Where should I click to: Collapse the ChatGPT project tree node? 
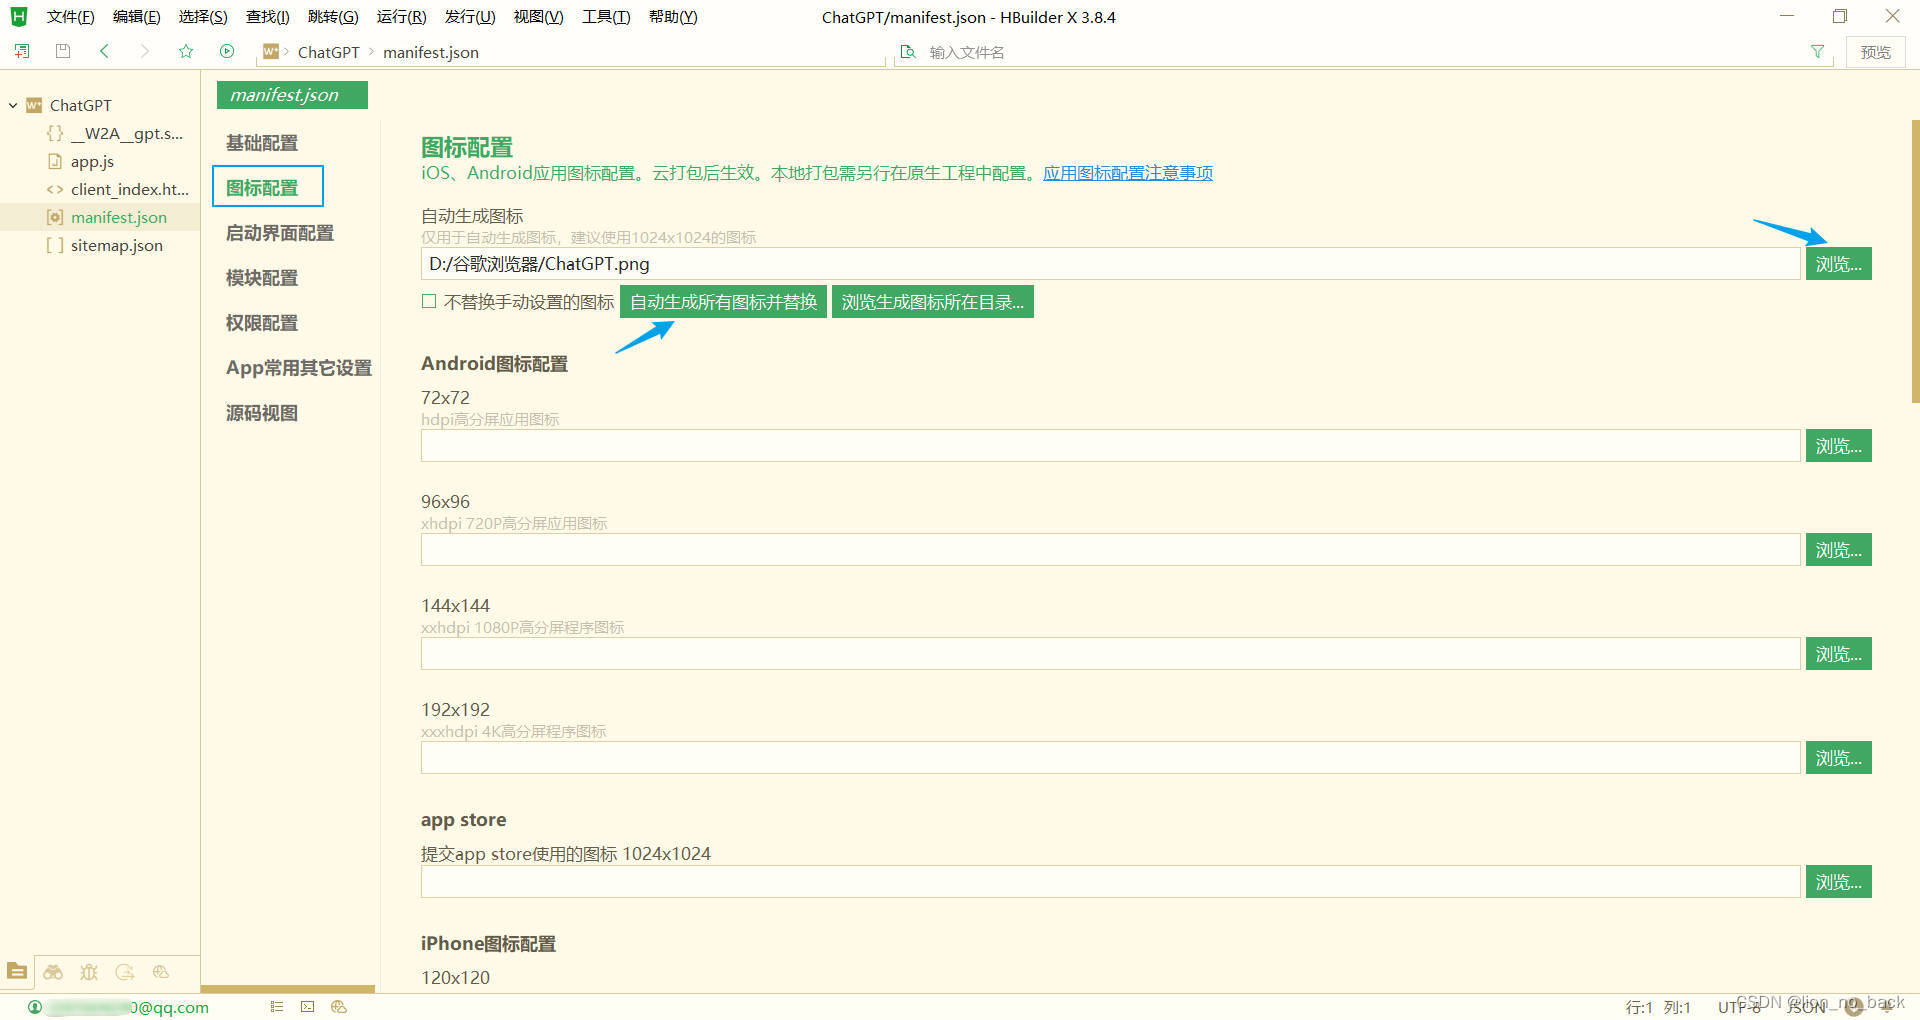pos(13,105)
